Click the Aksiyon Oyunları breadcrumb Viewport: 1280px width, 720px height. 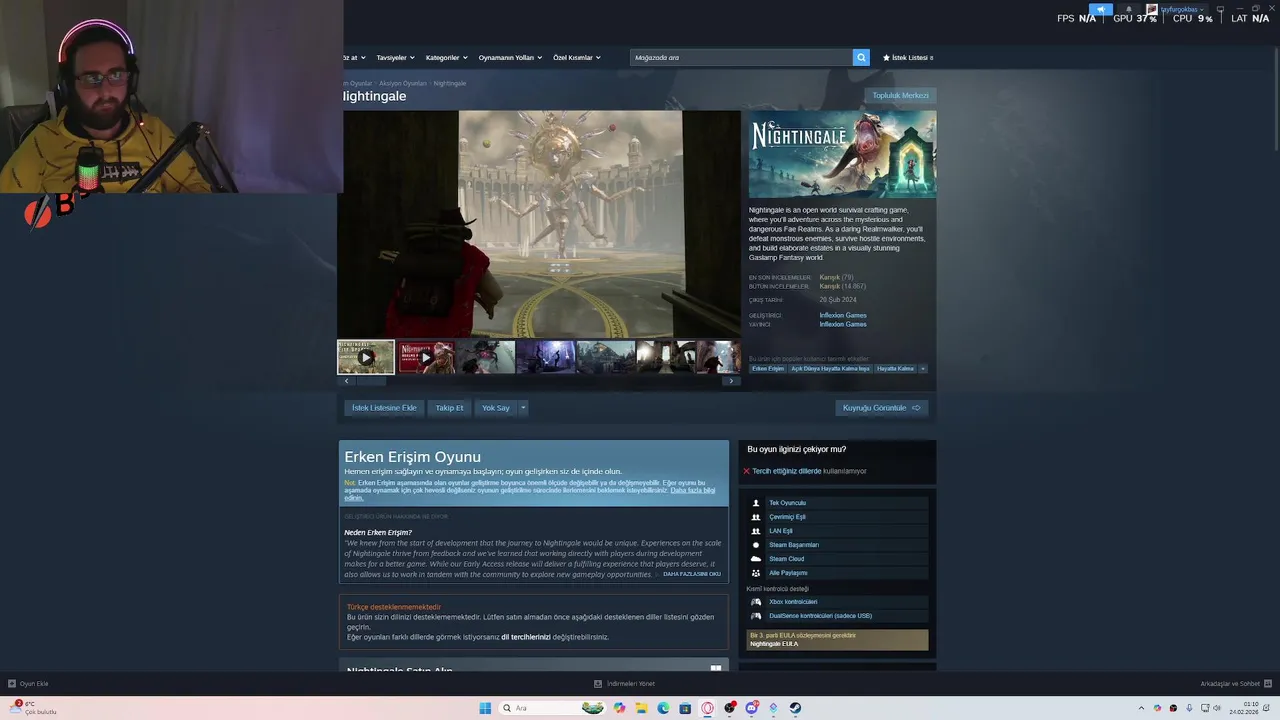tap(403, 83)
